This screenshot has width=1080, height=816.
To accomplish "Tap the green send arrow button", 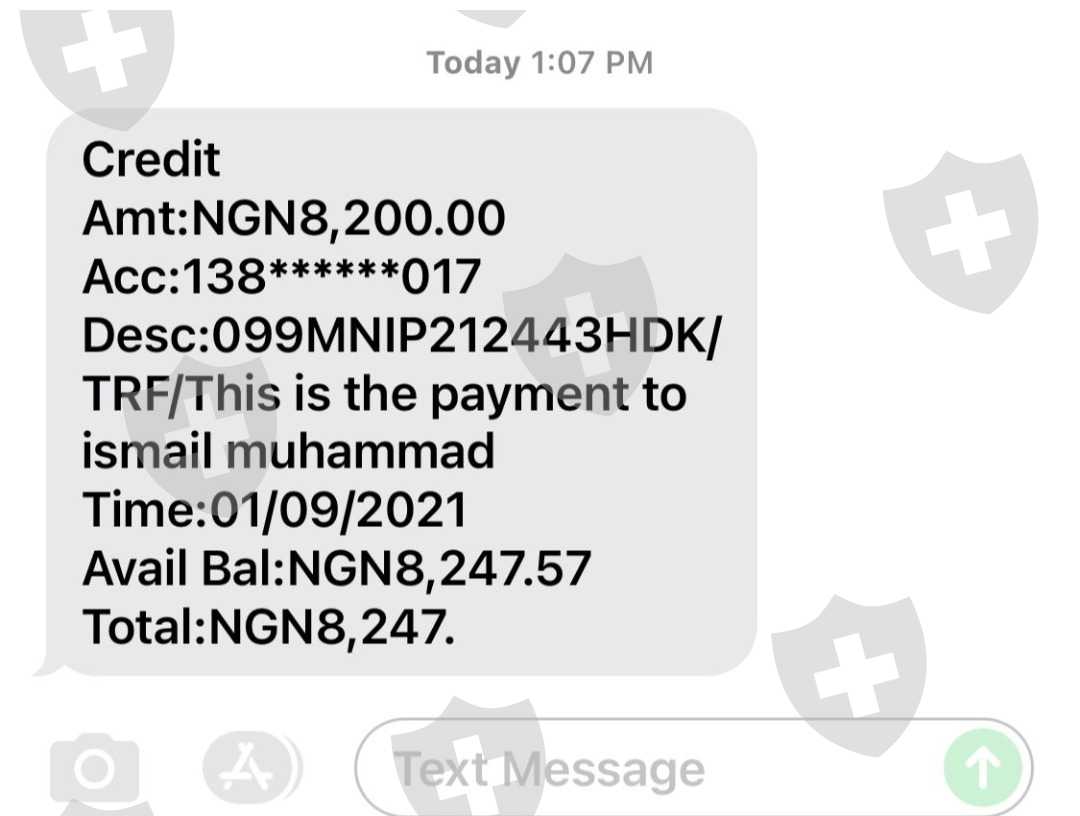I will 983,768.
